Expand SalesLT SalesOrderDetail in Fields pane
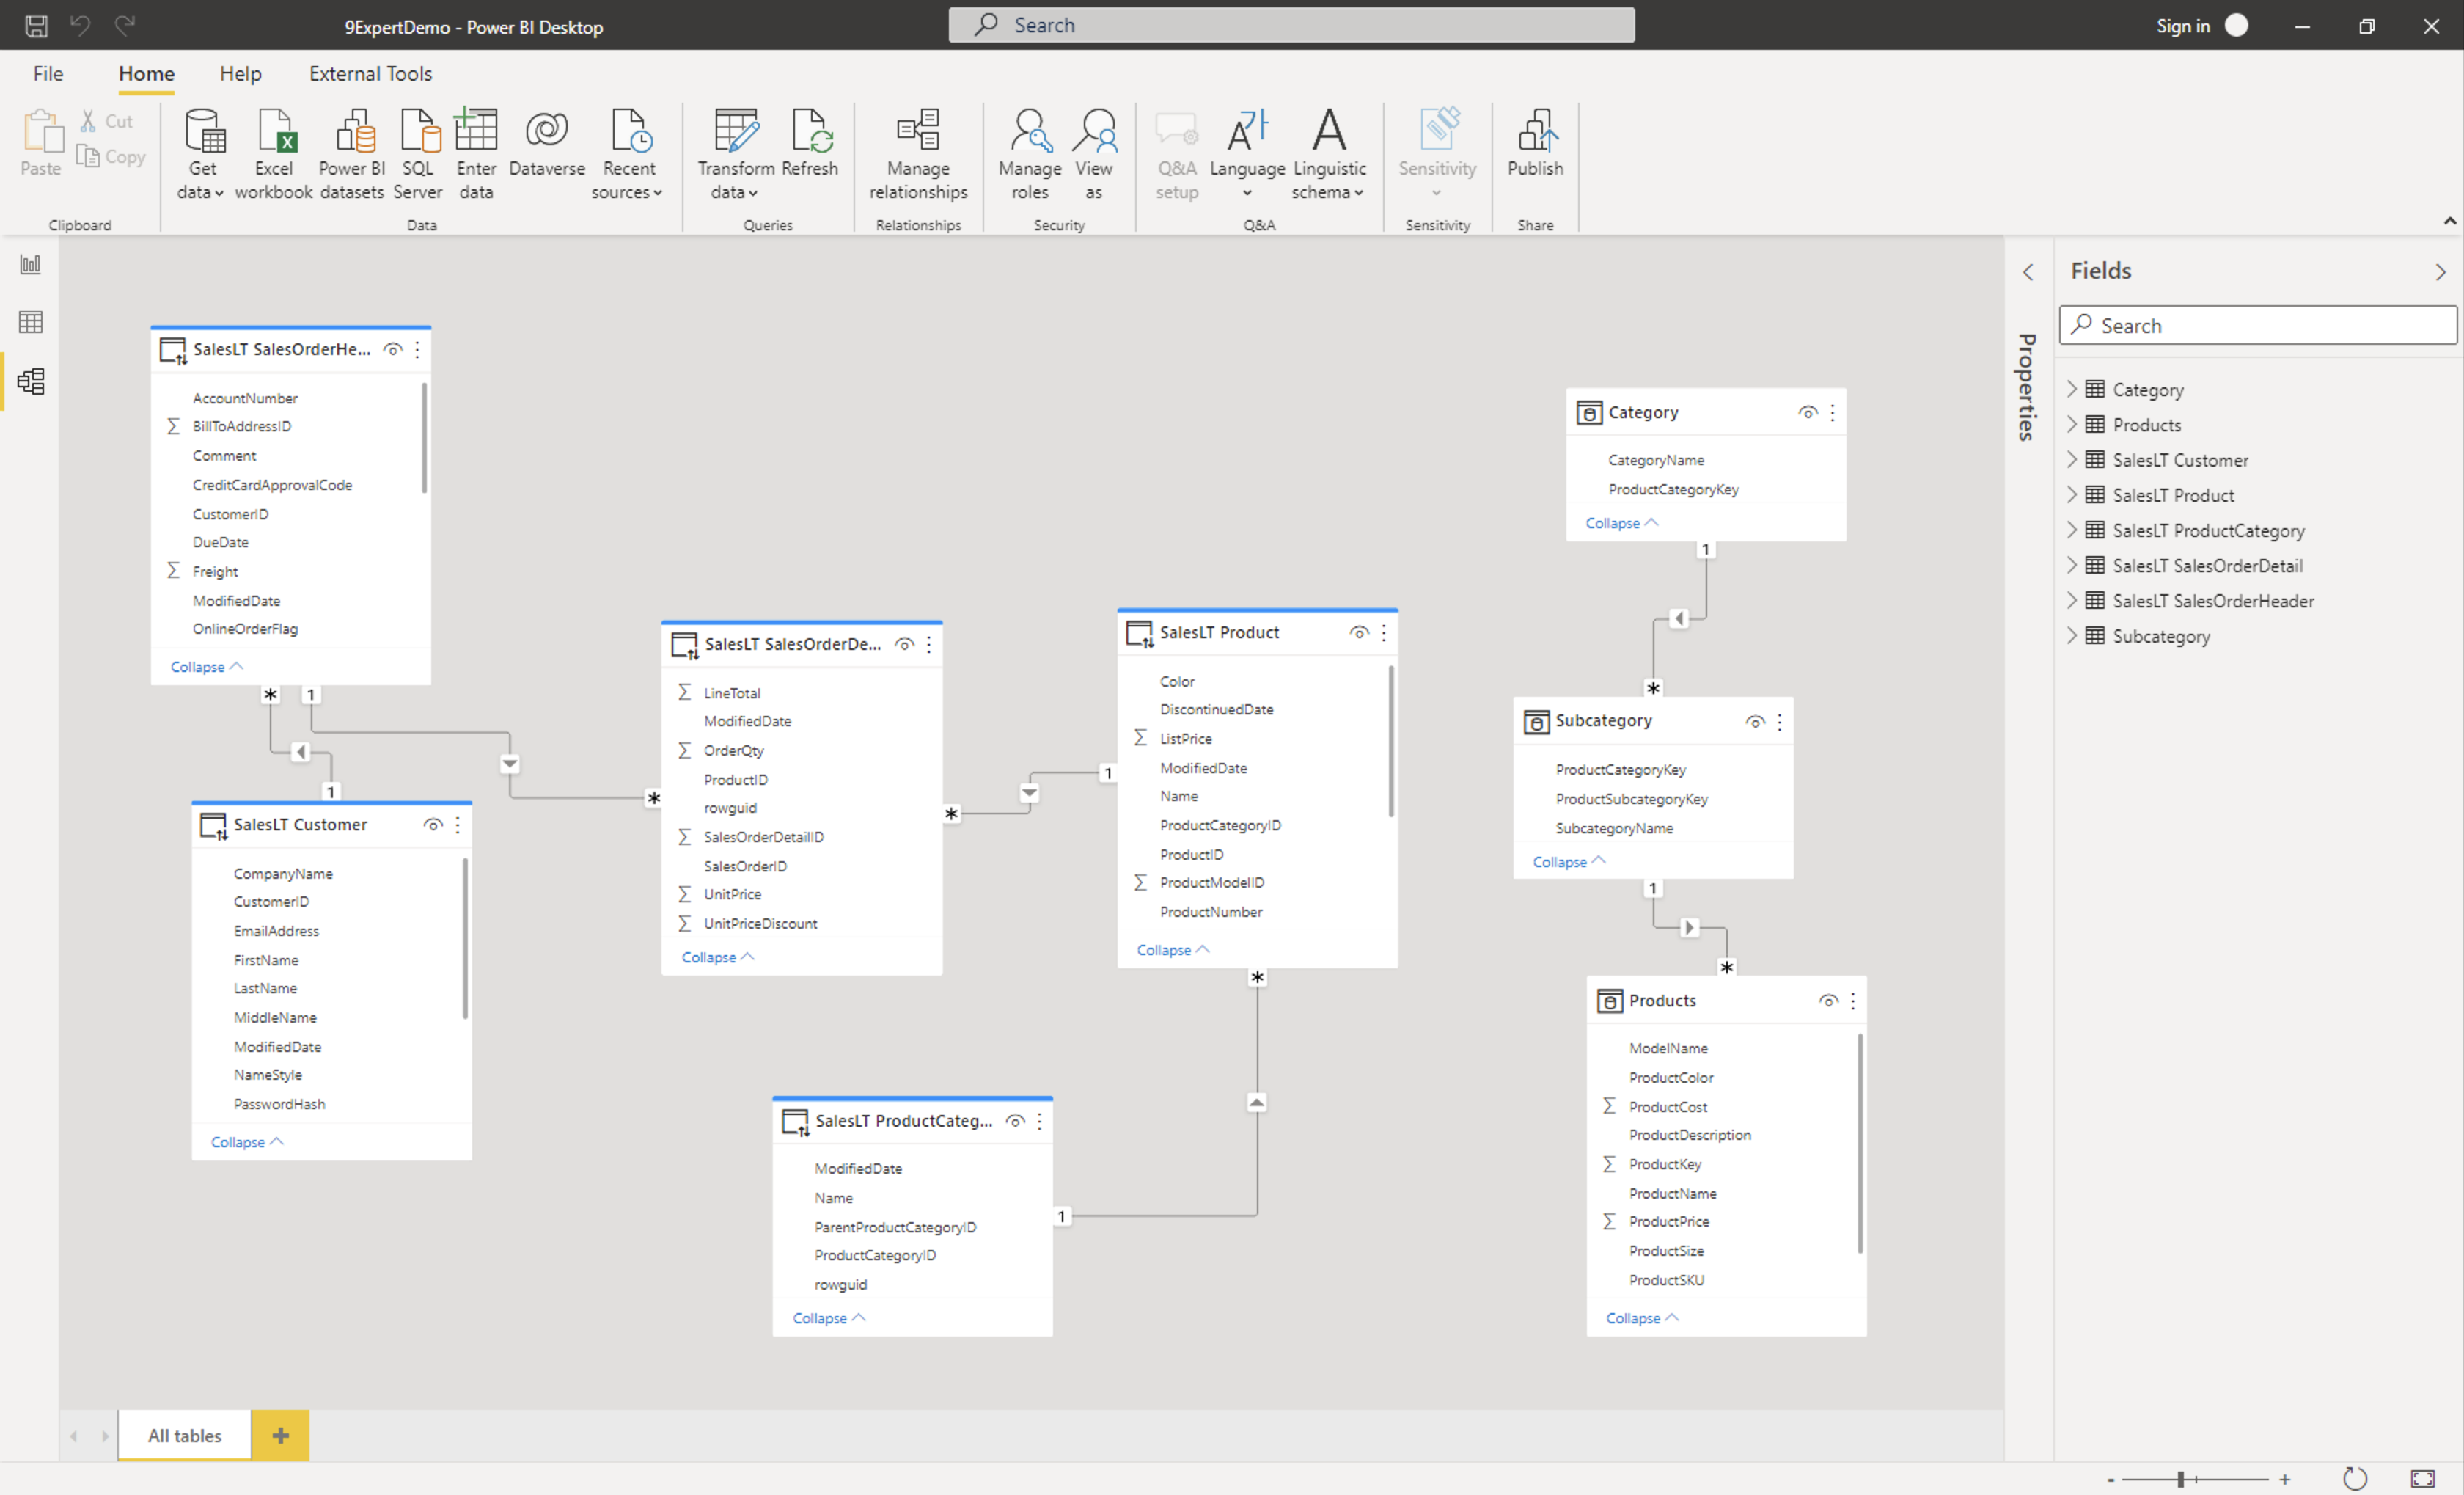Viewport: 2464px width, 1495px height. (x=2072, y=565)
